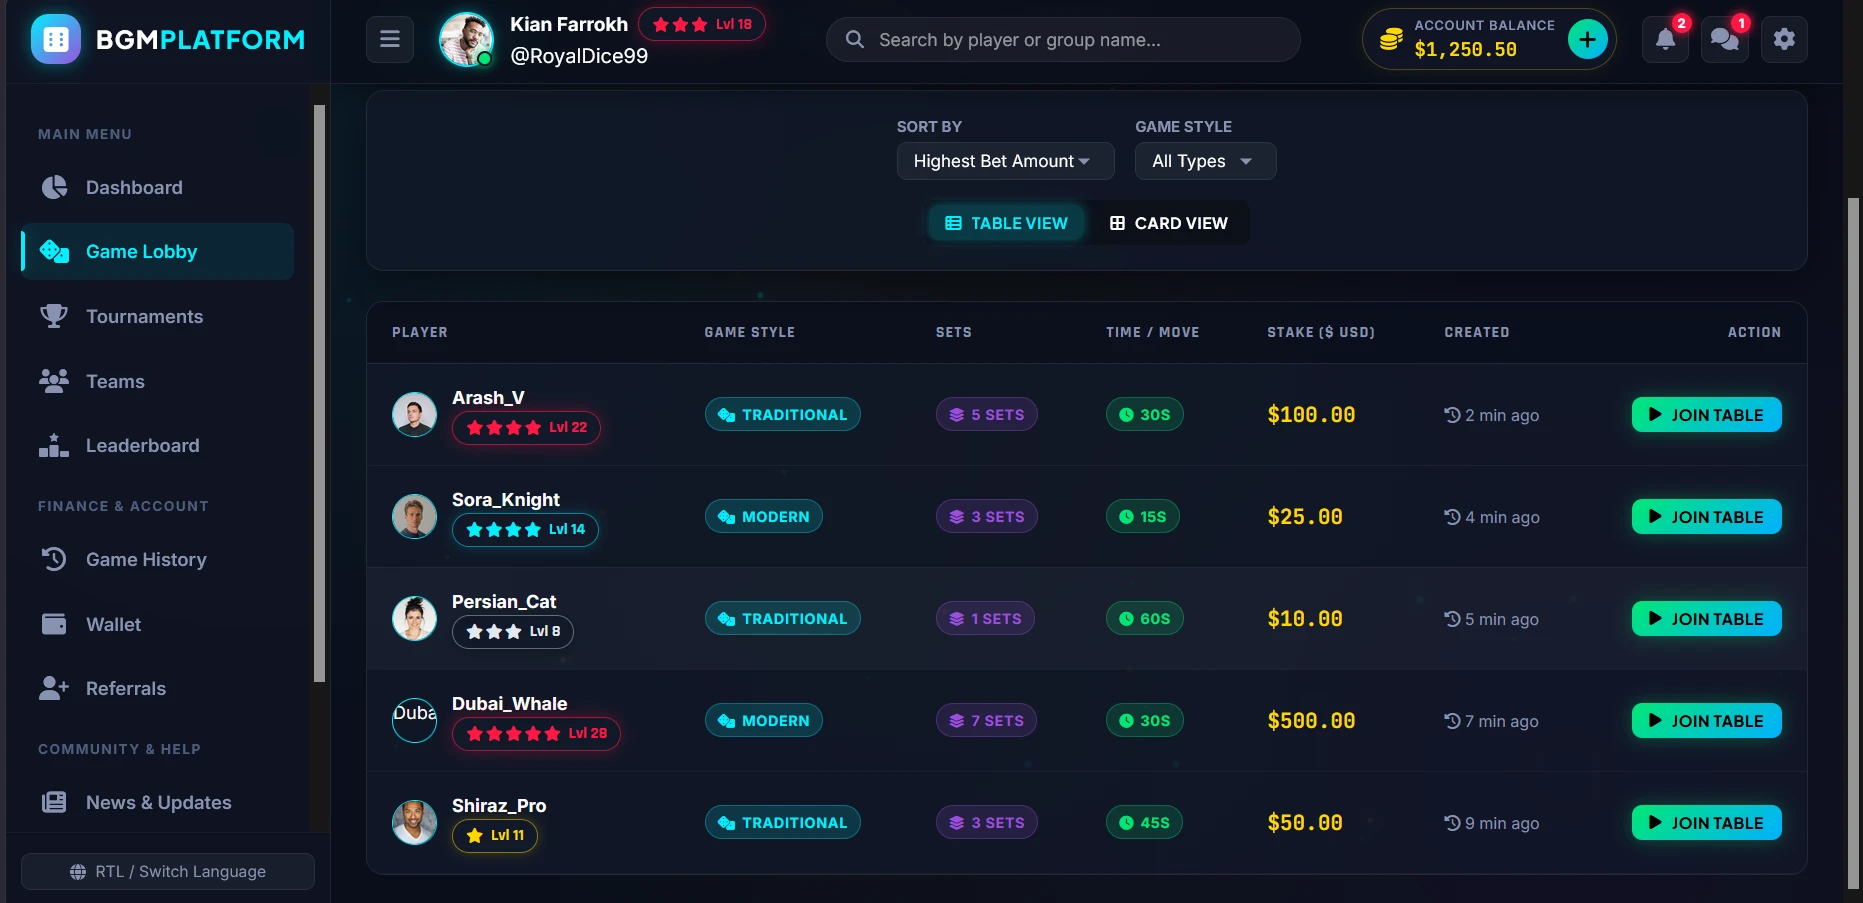Screen dimensions: 1863x903
Task: Switch to Table View
Action: coord(1006,223)
